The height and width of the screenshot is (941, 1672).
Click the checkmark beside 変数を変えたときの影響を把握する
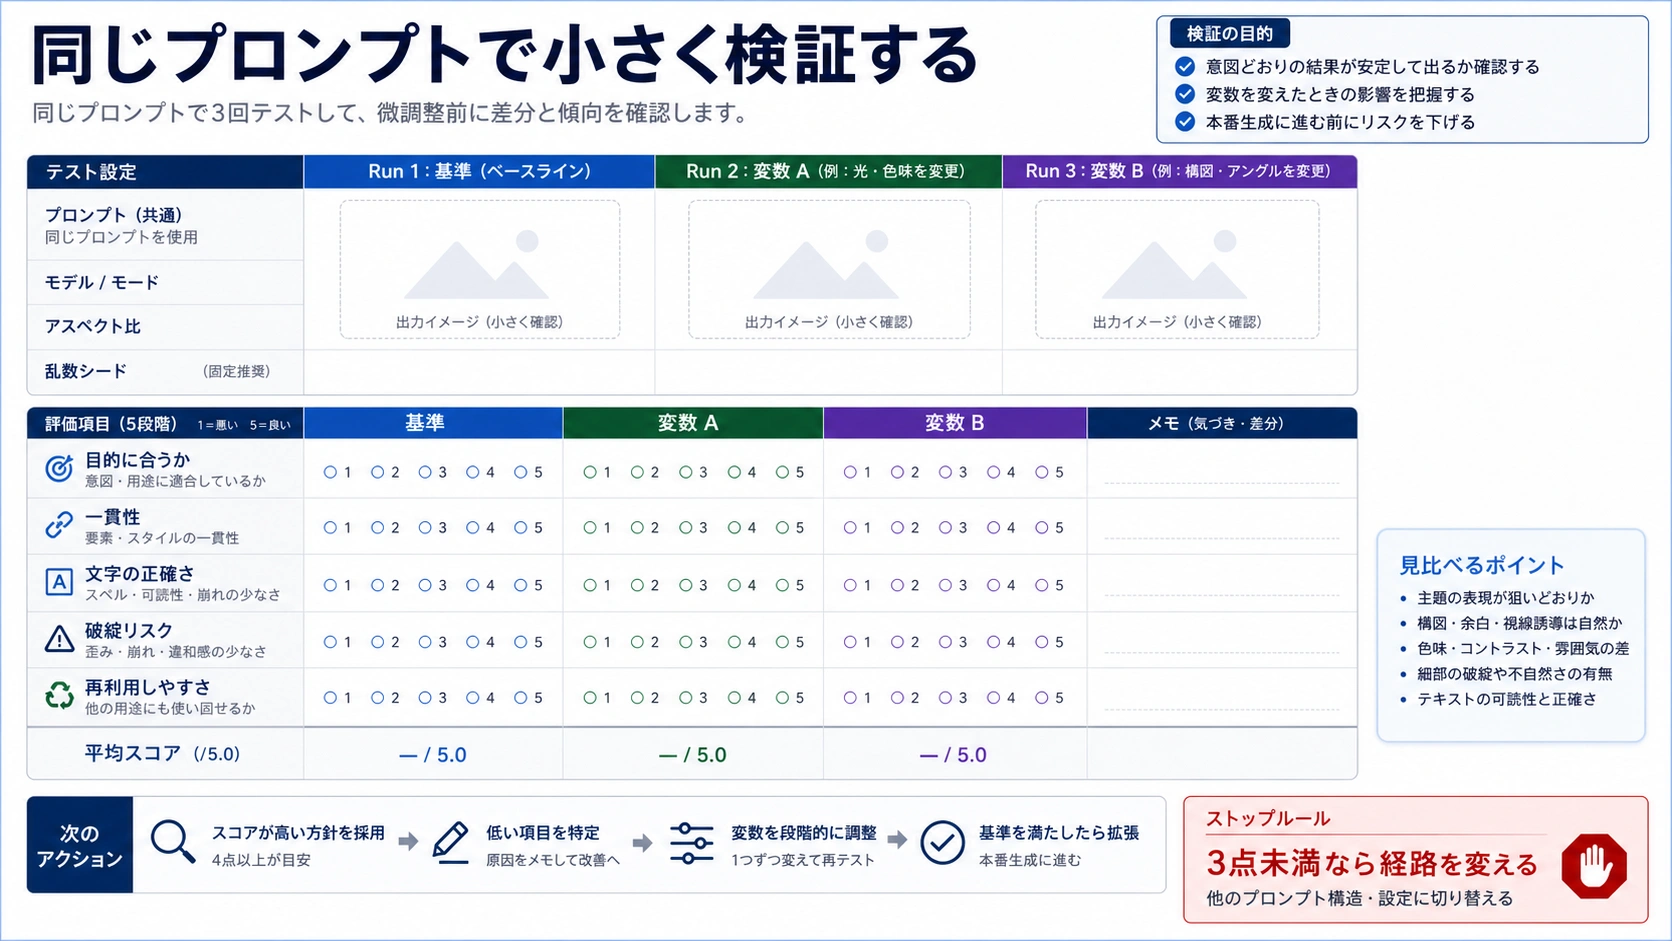click(1185, 94)
